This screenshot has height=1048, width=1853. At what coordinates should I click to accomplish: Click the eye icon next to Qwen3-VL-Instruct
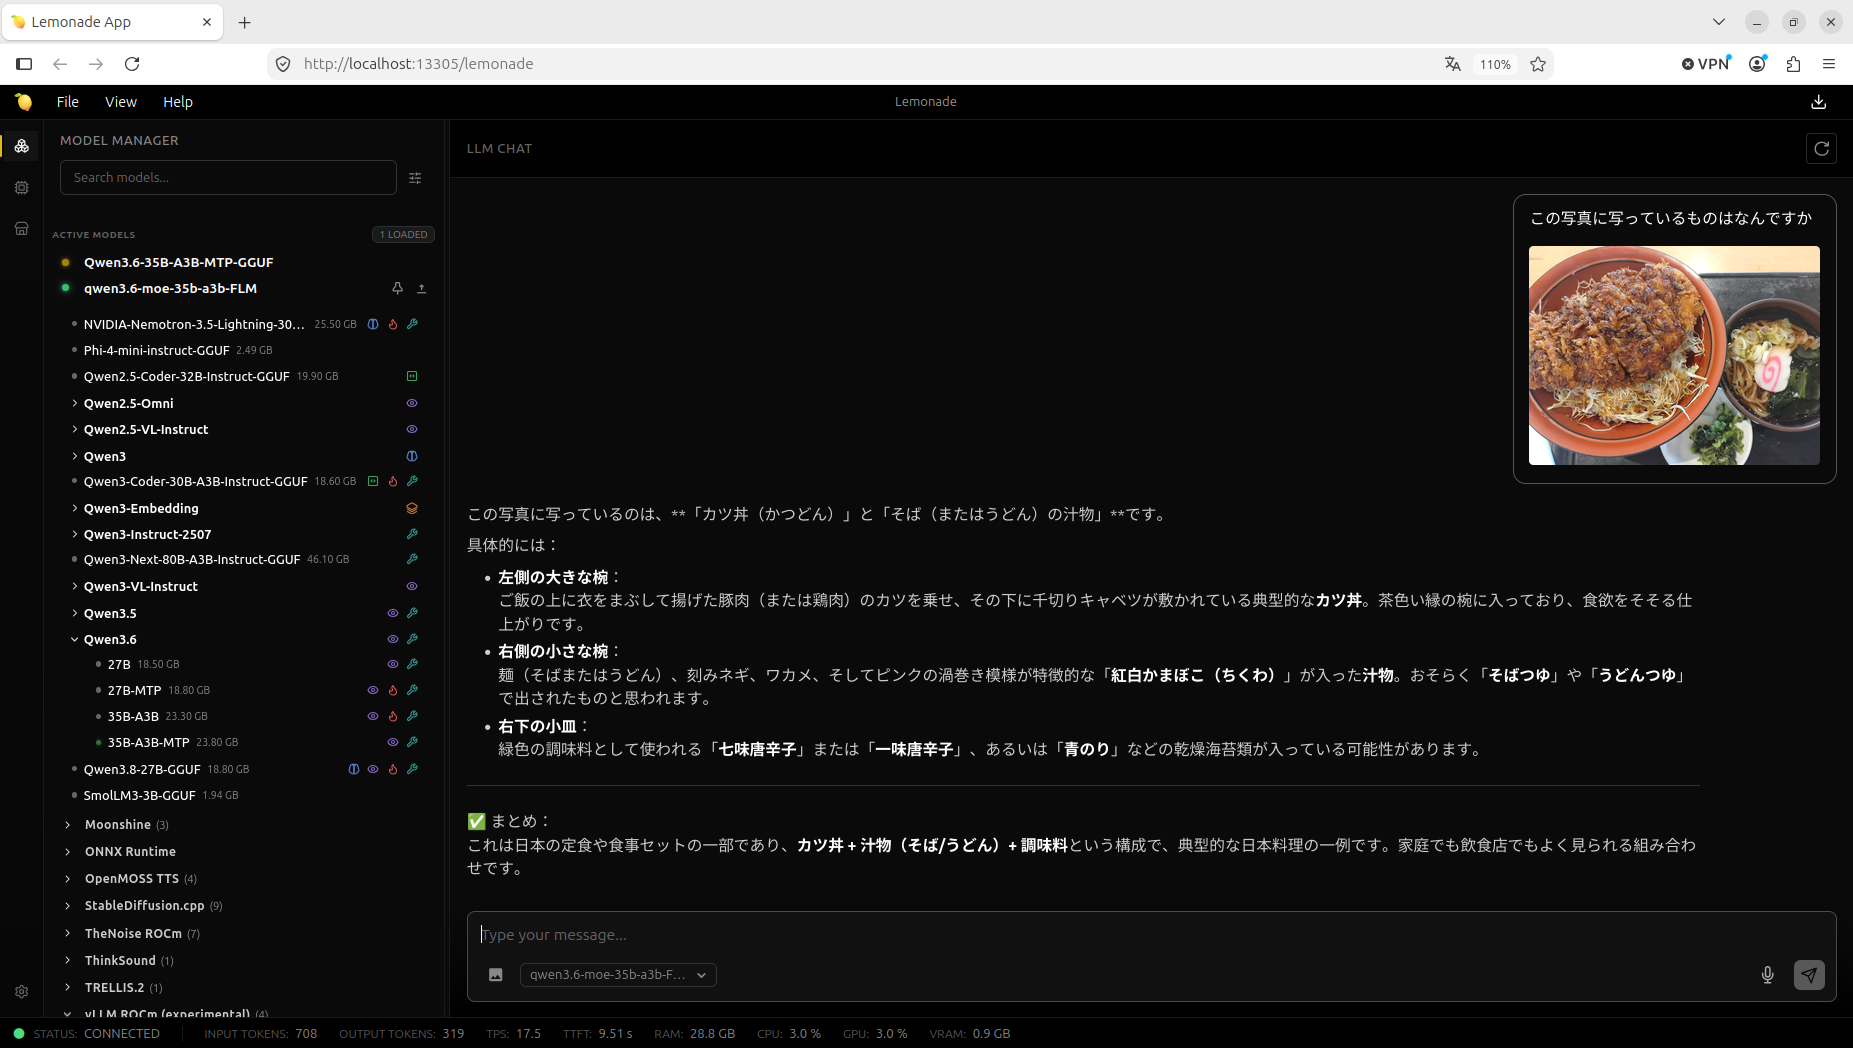click(411, 587)
